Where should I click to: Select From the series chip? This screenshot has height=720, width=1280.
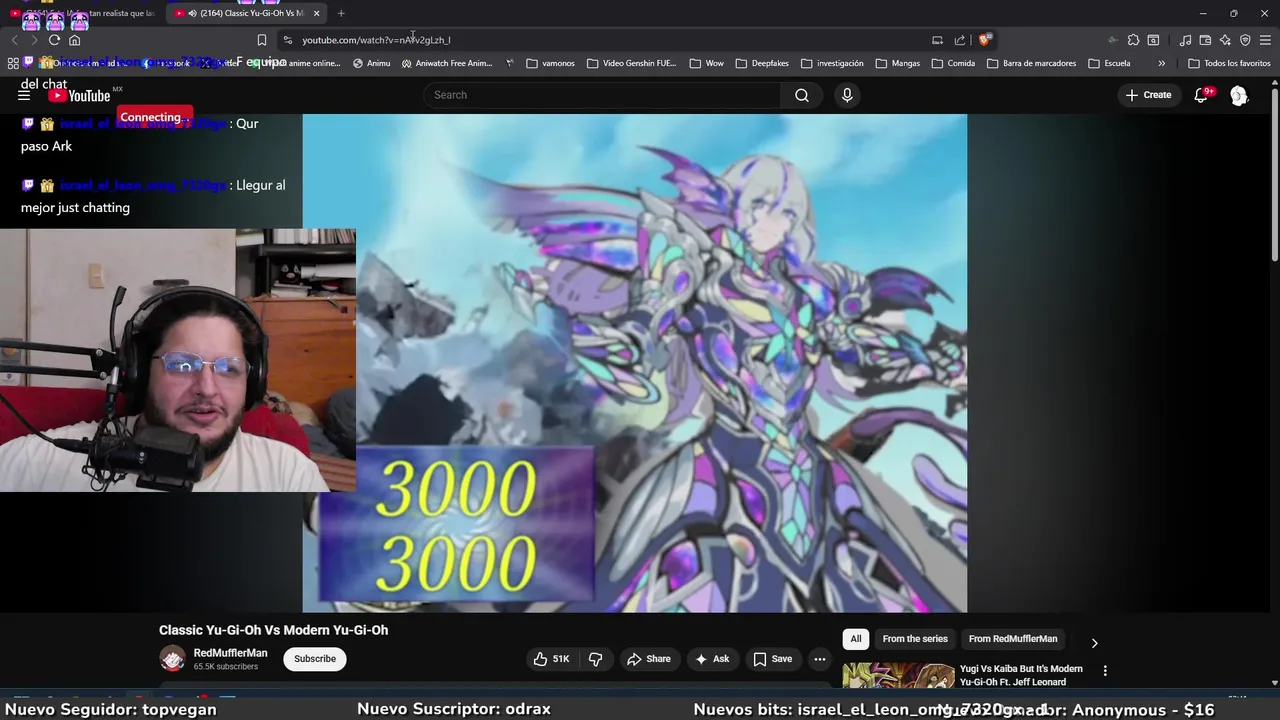915,639
